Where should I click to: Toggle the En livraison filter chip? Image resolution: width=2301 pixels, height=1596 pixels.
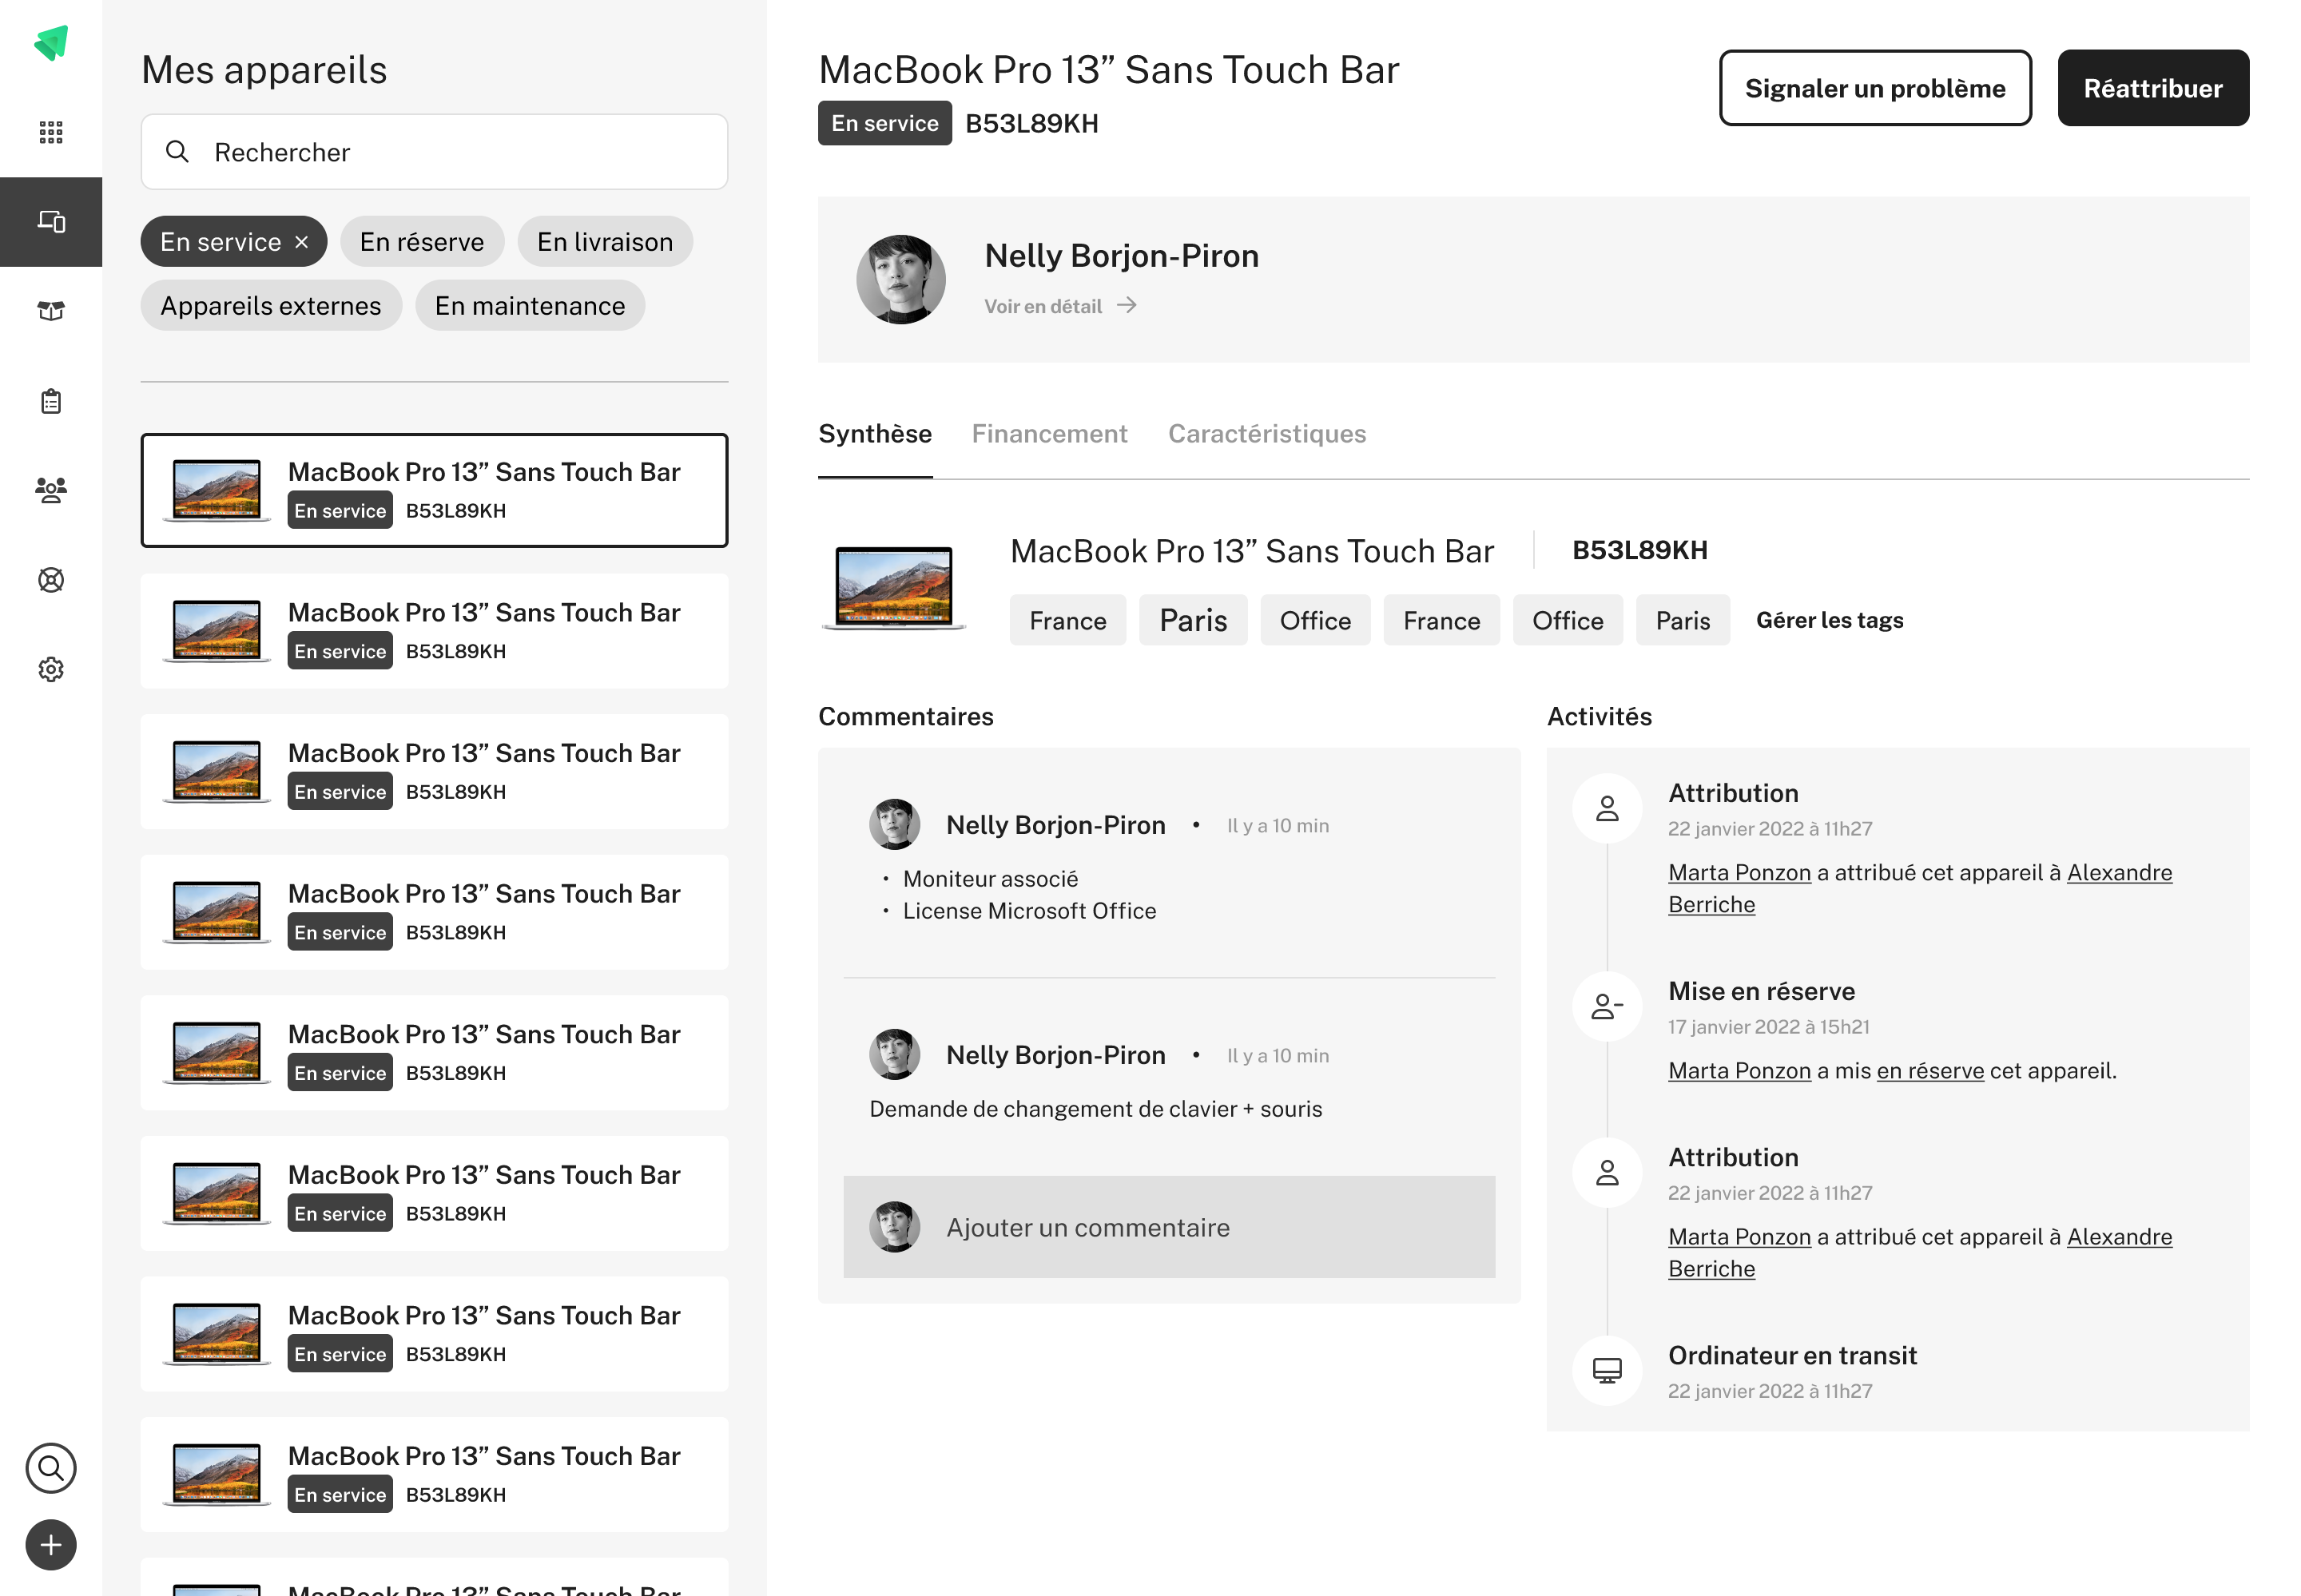point(604,242)
